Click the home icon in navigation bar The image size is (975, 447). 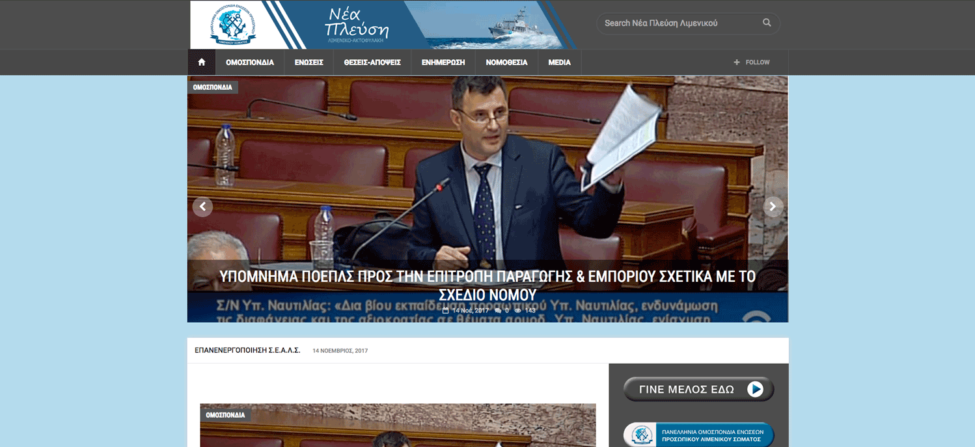202,62
